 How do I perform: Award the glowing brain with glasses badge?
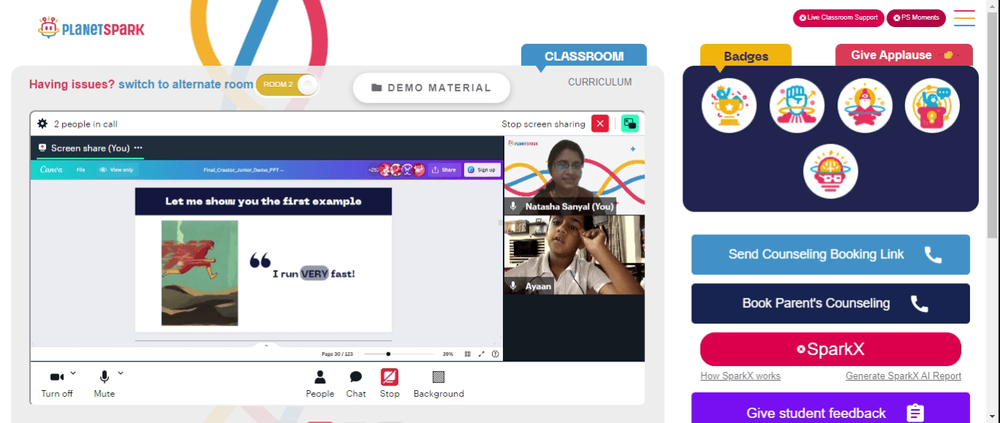pyautogui.click(x=830, y=171)
